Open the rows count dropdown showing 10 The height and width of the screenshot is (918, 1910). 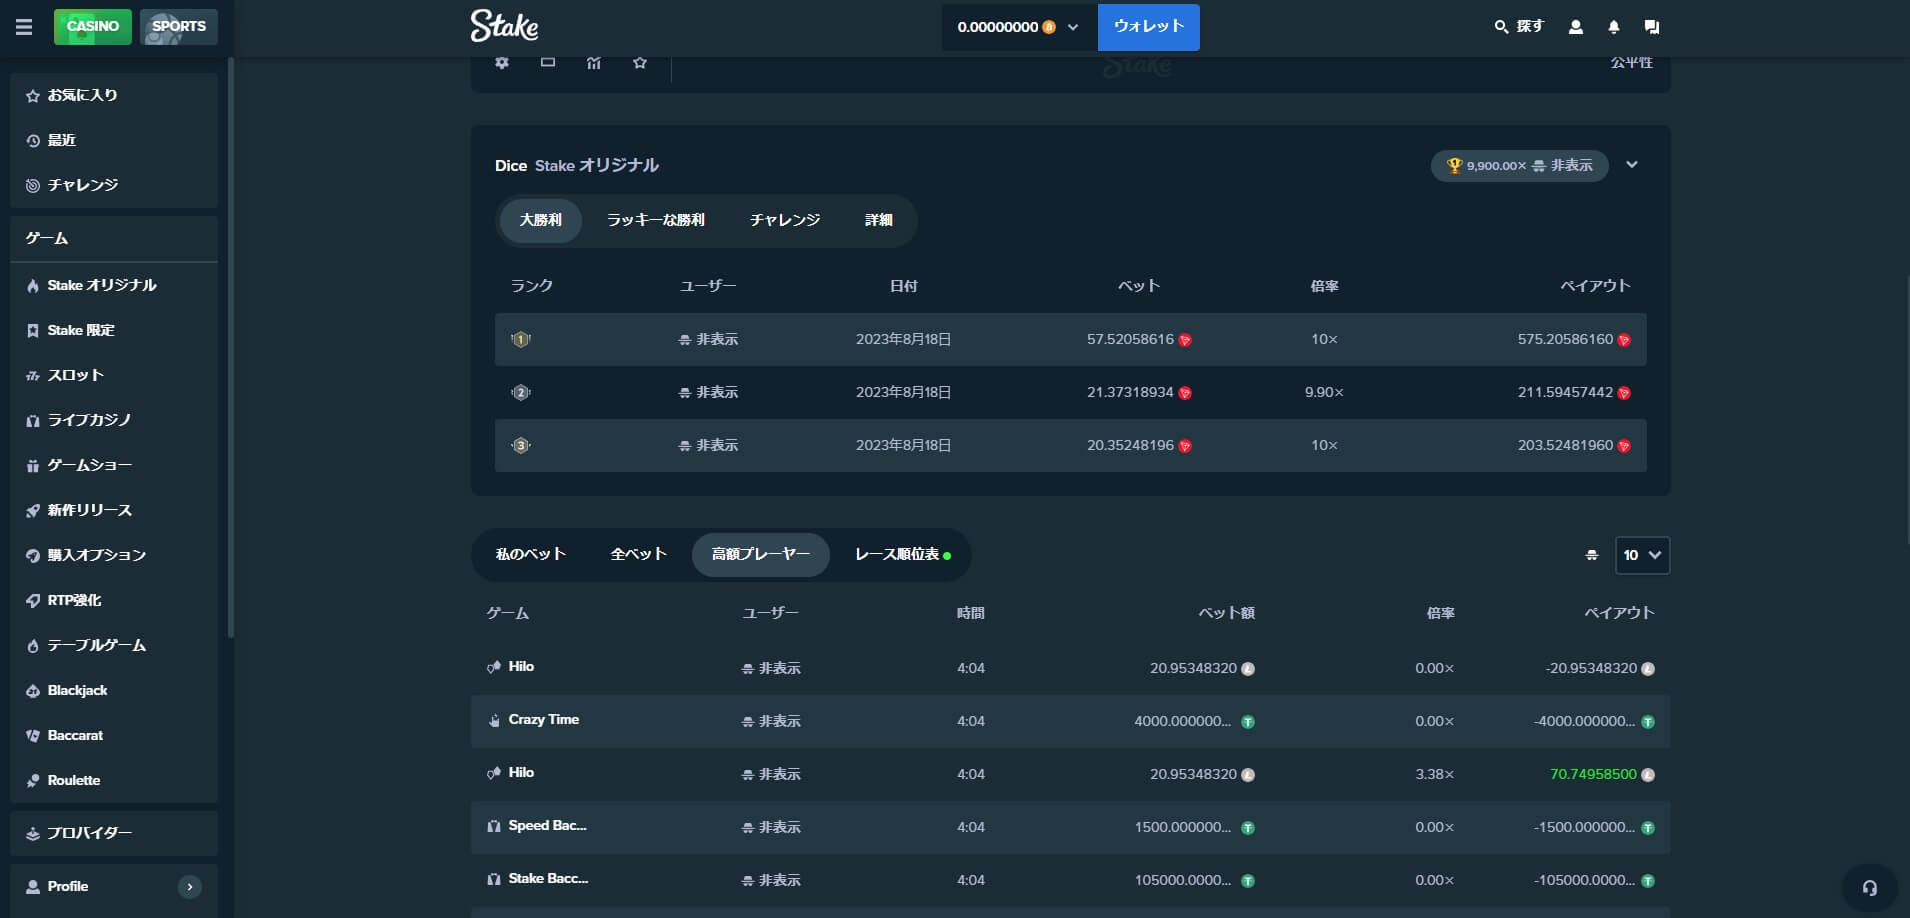pyautogui.click(x=1642, y=555)
